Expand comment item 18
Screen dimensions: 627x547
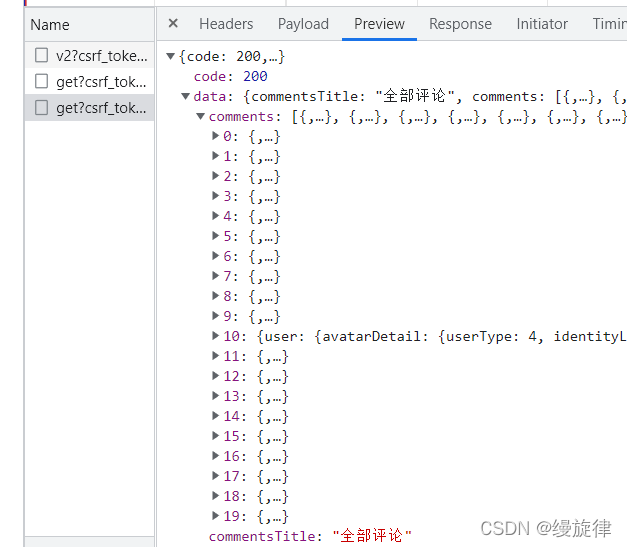click(216, 496)
